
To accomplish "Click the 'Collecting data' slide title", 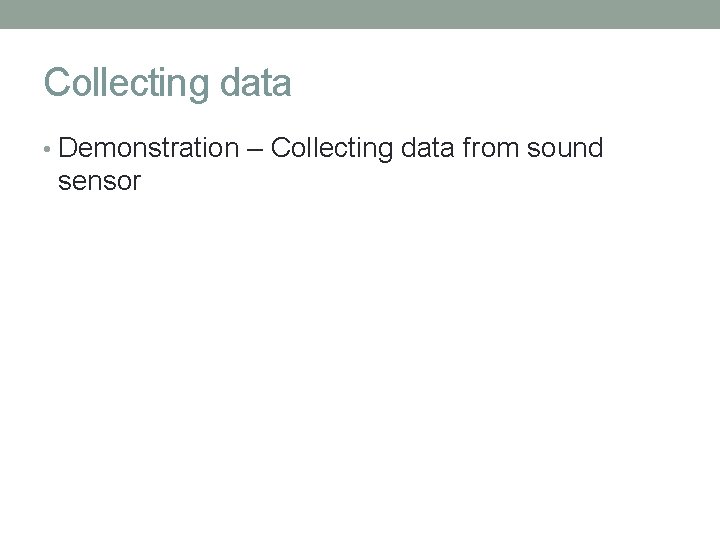I will click(168, 83).
